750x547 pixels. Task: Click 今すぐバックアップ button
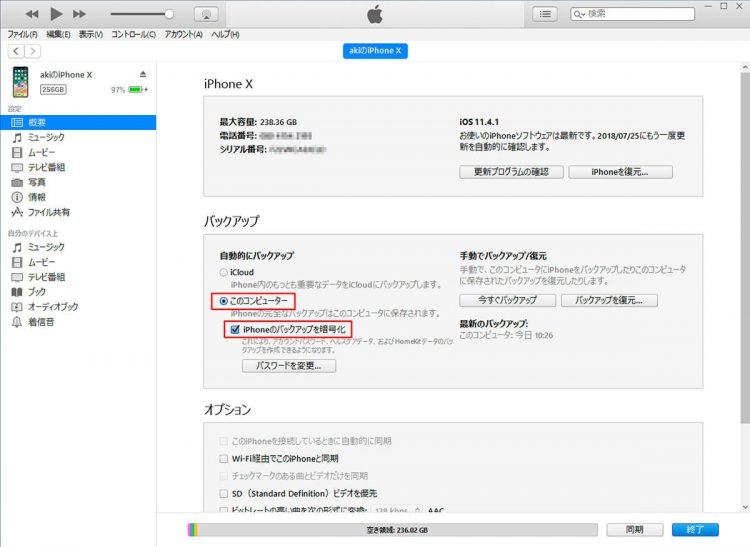pyautogui.click(x=507, y=300)
